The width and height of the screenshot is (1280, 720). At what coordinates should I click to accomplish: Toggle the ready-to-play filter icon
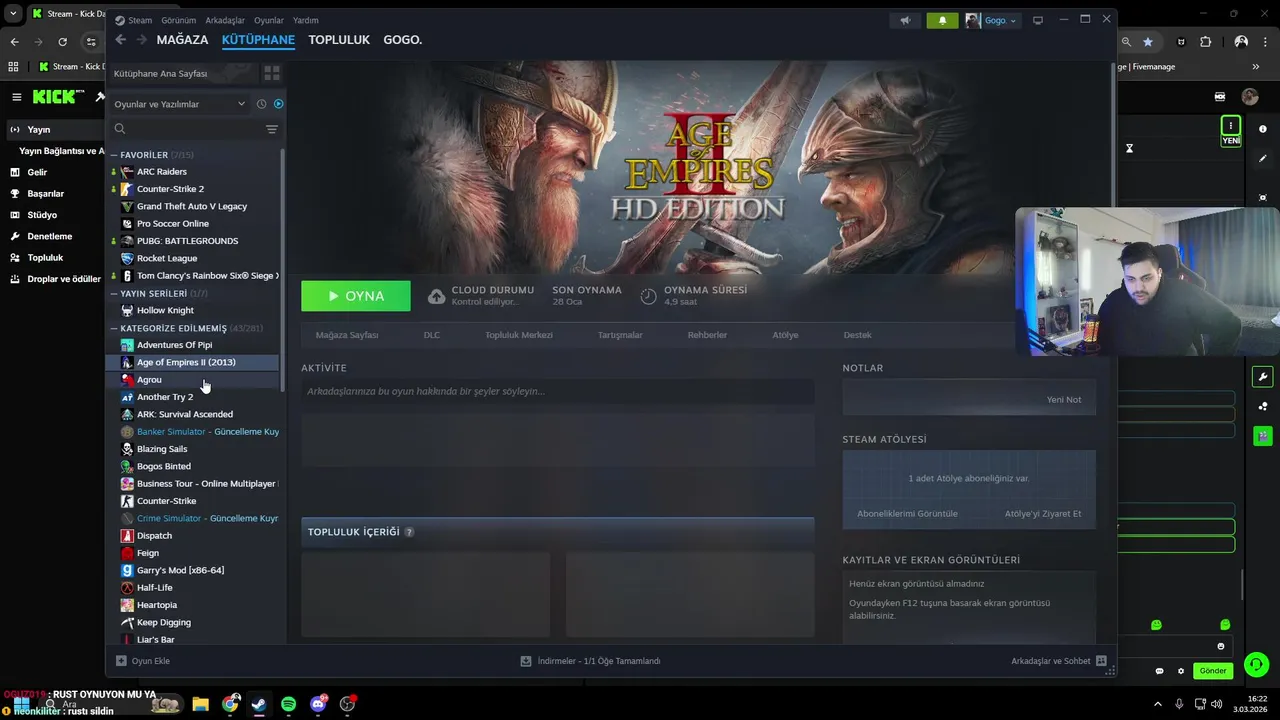pos(278,104)
